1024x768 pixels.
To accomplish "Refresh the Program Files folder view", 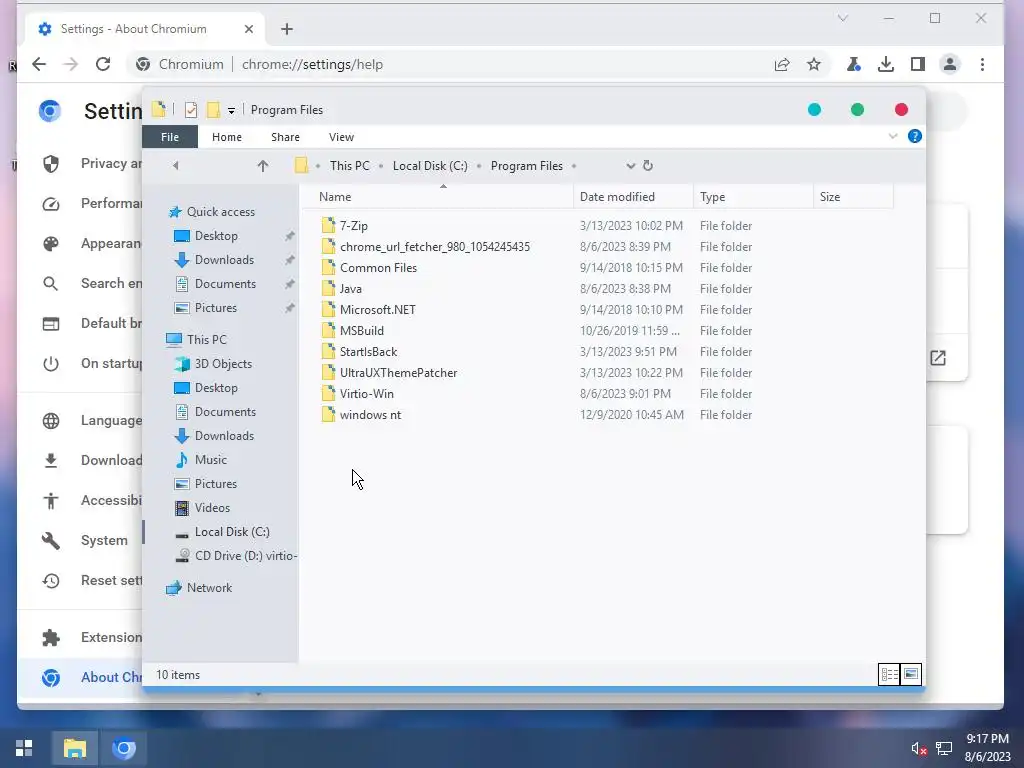I will [x=648, y=166].
